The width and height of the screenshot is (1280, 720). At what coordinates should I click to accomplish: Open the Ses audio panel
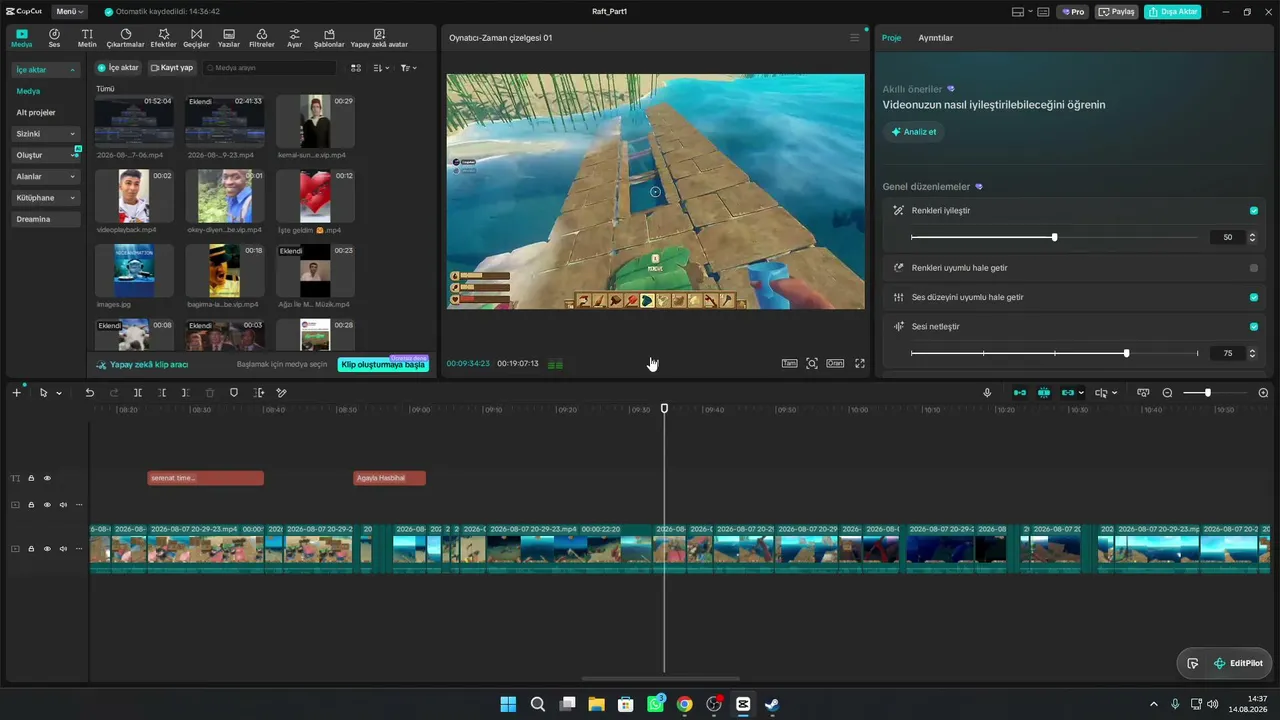click(54, 38)
